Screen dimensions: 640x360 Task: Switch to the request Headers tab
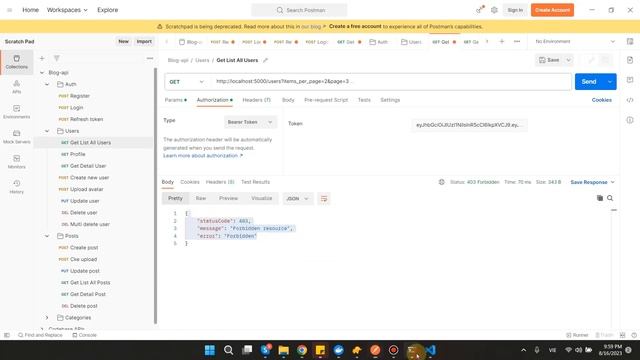pyautogui.click(x=256, y=100)
